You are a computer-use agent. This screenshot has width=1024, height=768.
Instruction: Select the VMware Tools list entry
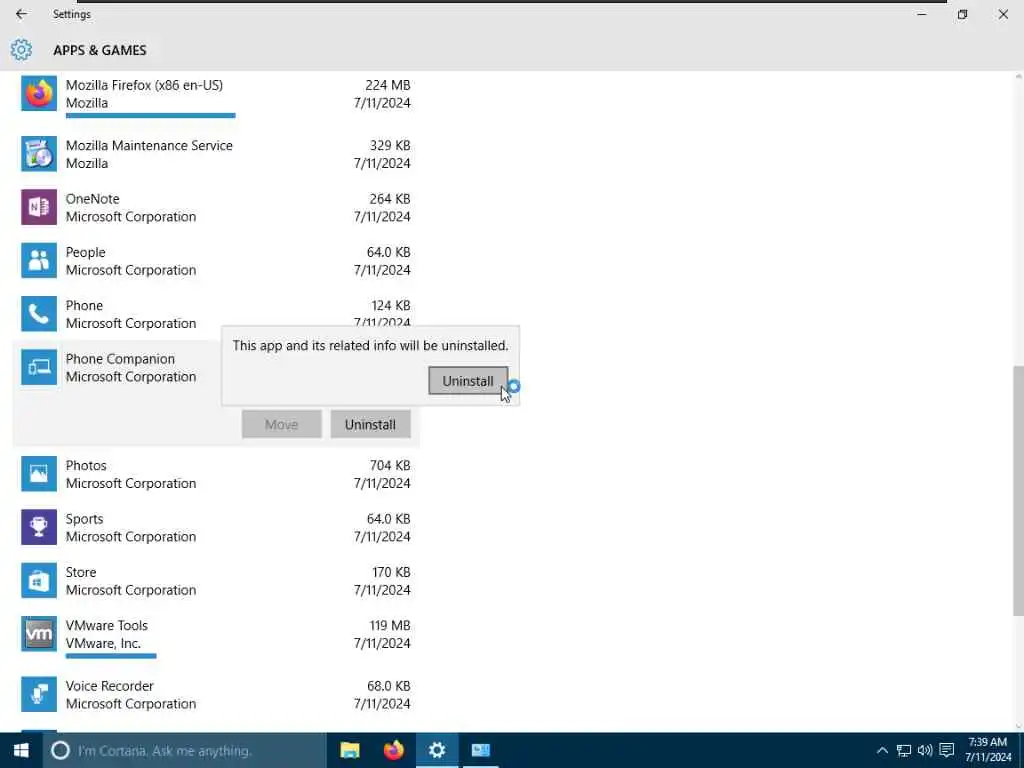(216, 637)
